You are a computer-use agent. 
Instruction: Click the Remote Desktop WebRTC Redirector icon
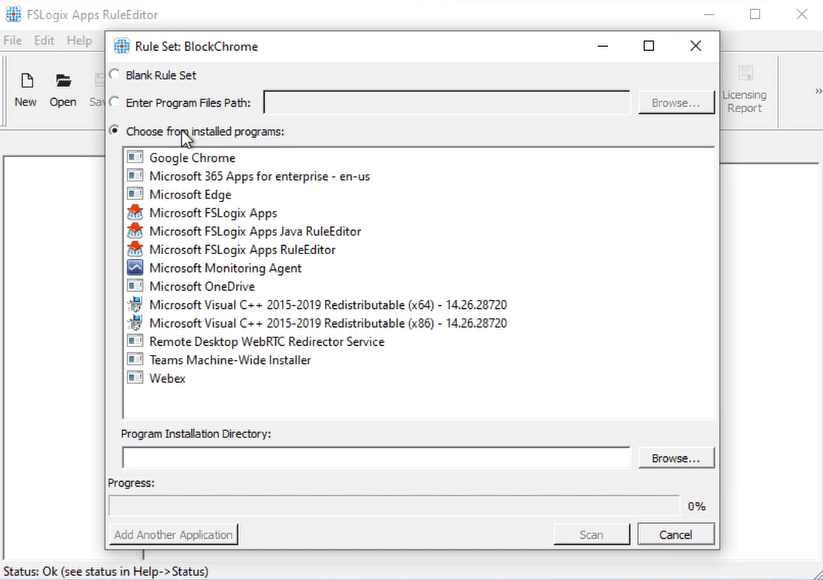pyautogui.click(x=135, y=341)
